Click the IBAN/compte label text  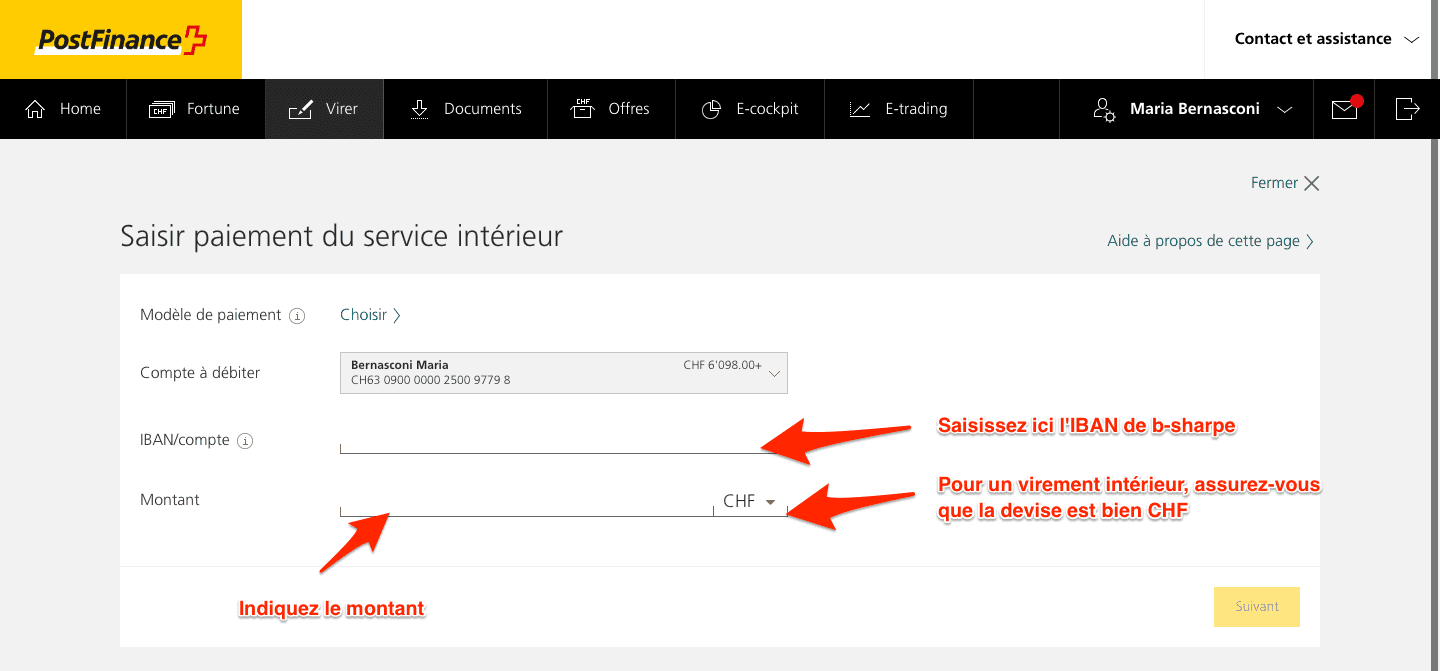(185, 440)
